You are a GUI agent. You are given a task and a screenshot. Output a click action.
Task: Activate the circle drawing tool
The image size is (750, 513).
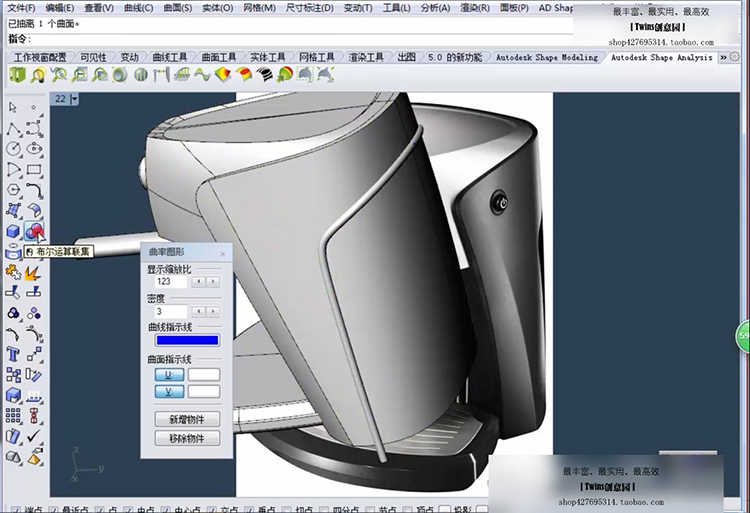point(13,149)
